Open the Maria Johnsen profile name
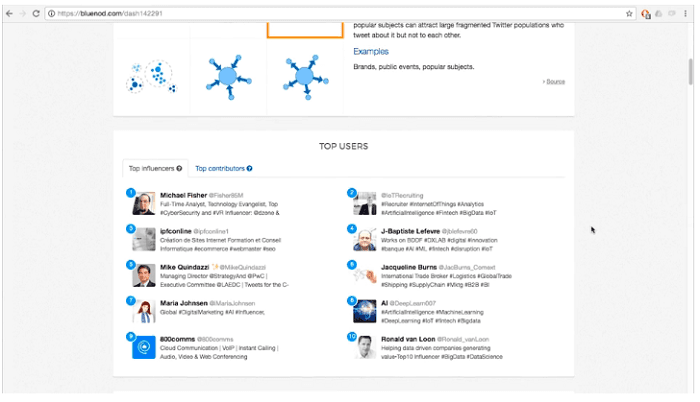 183,303
